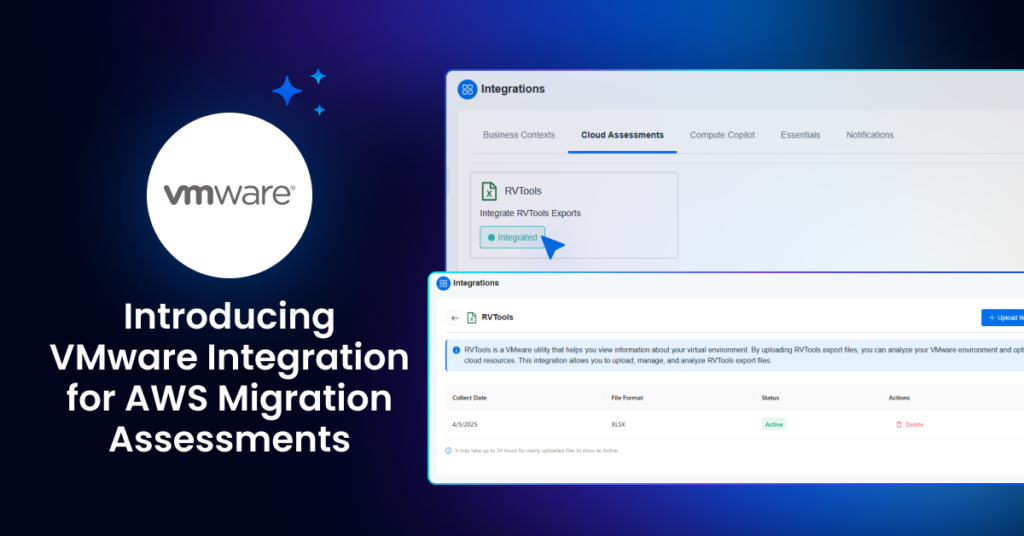Switch to the Compute Copilot tab
This screenshot has height=536, width=1024.
point(722,135)
